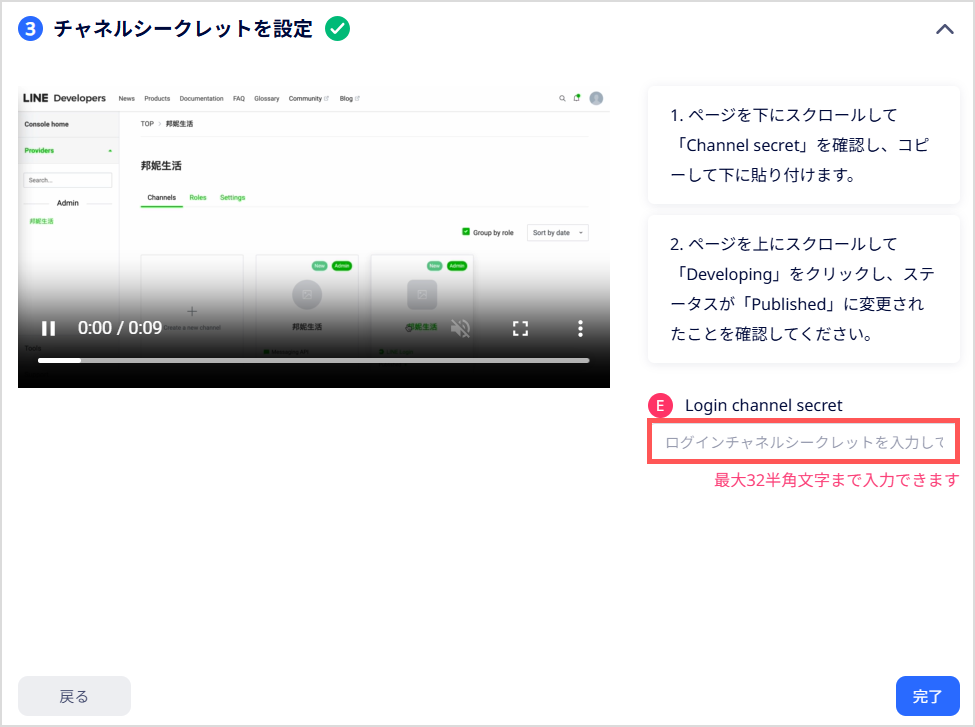Image resolution: width=975 pixels, height=727 pixels.
Task: Open the Products menu in the video
Action: point(157,98)
